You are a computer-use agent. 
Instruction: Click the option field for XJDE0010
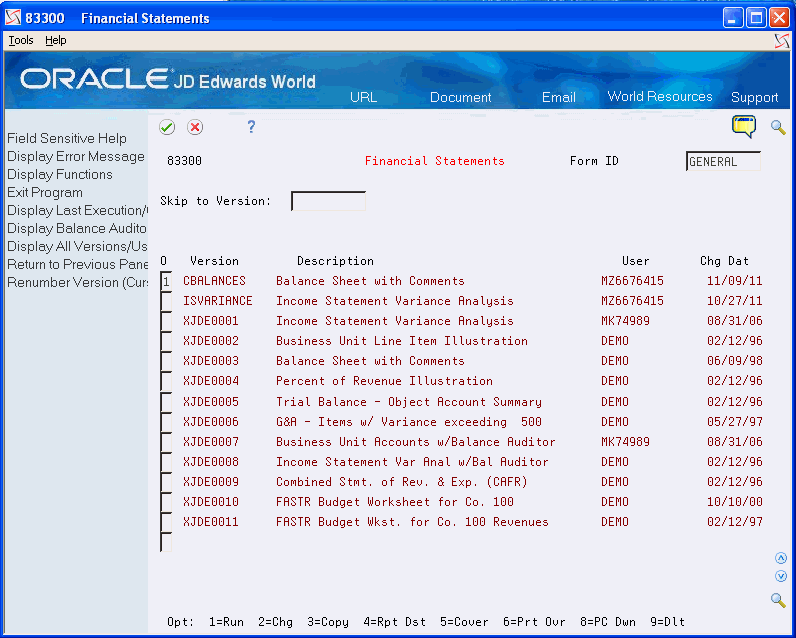click(x=166, y=502)
